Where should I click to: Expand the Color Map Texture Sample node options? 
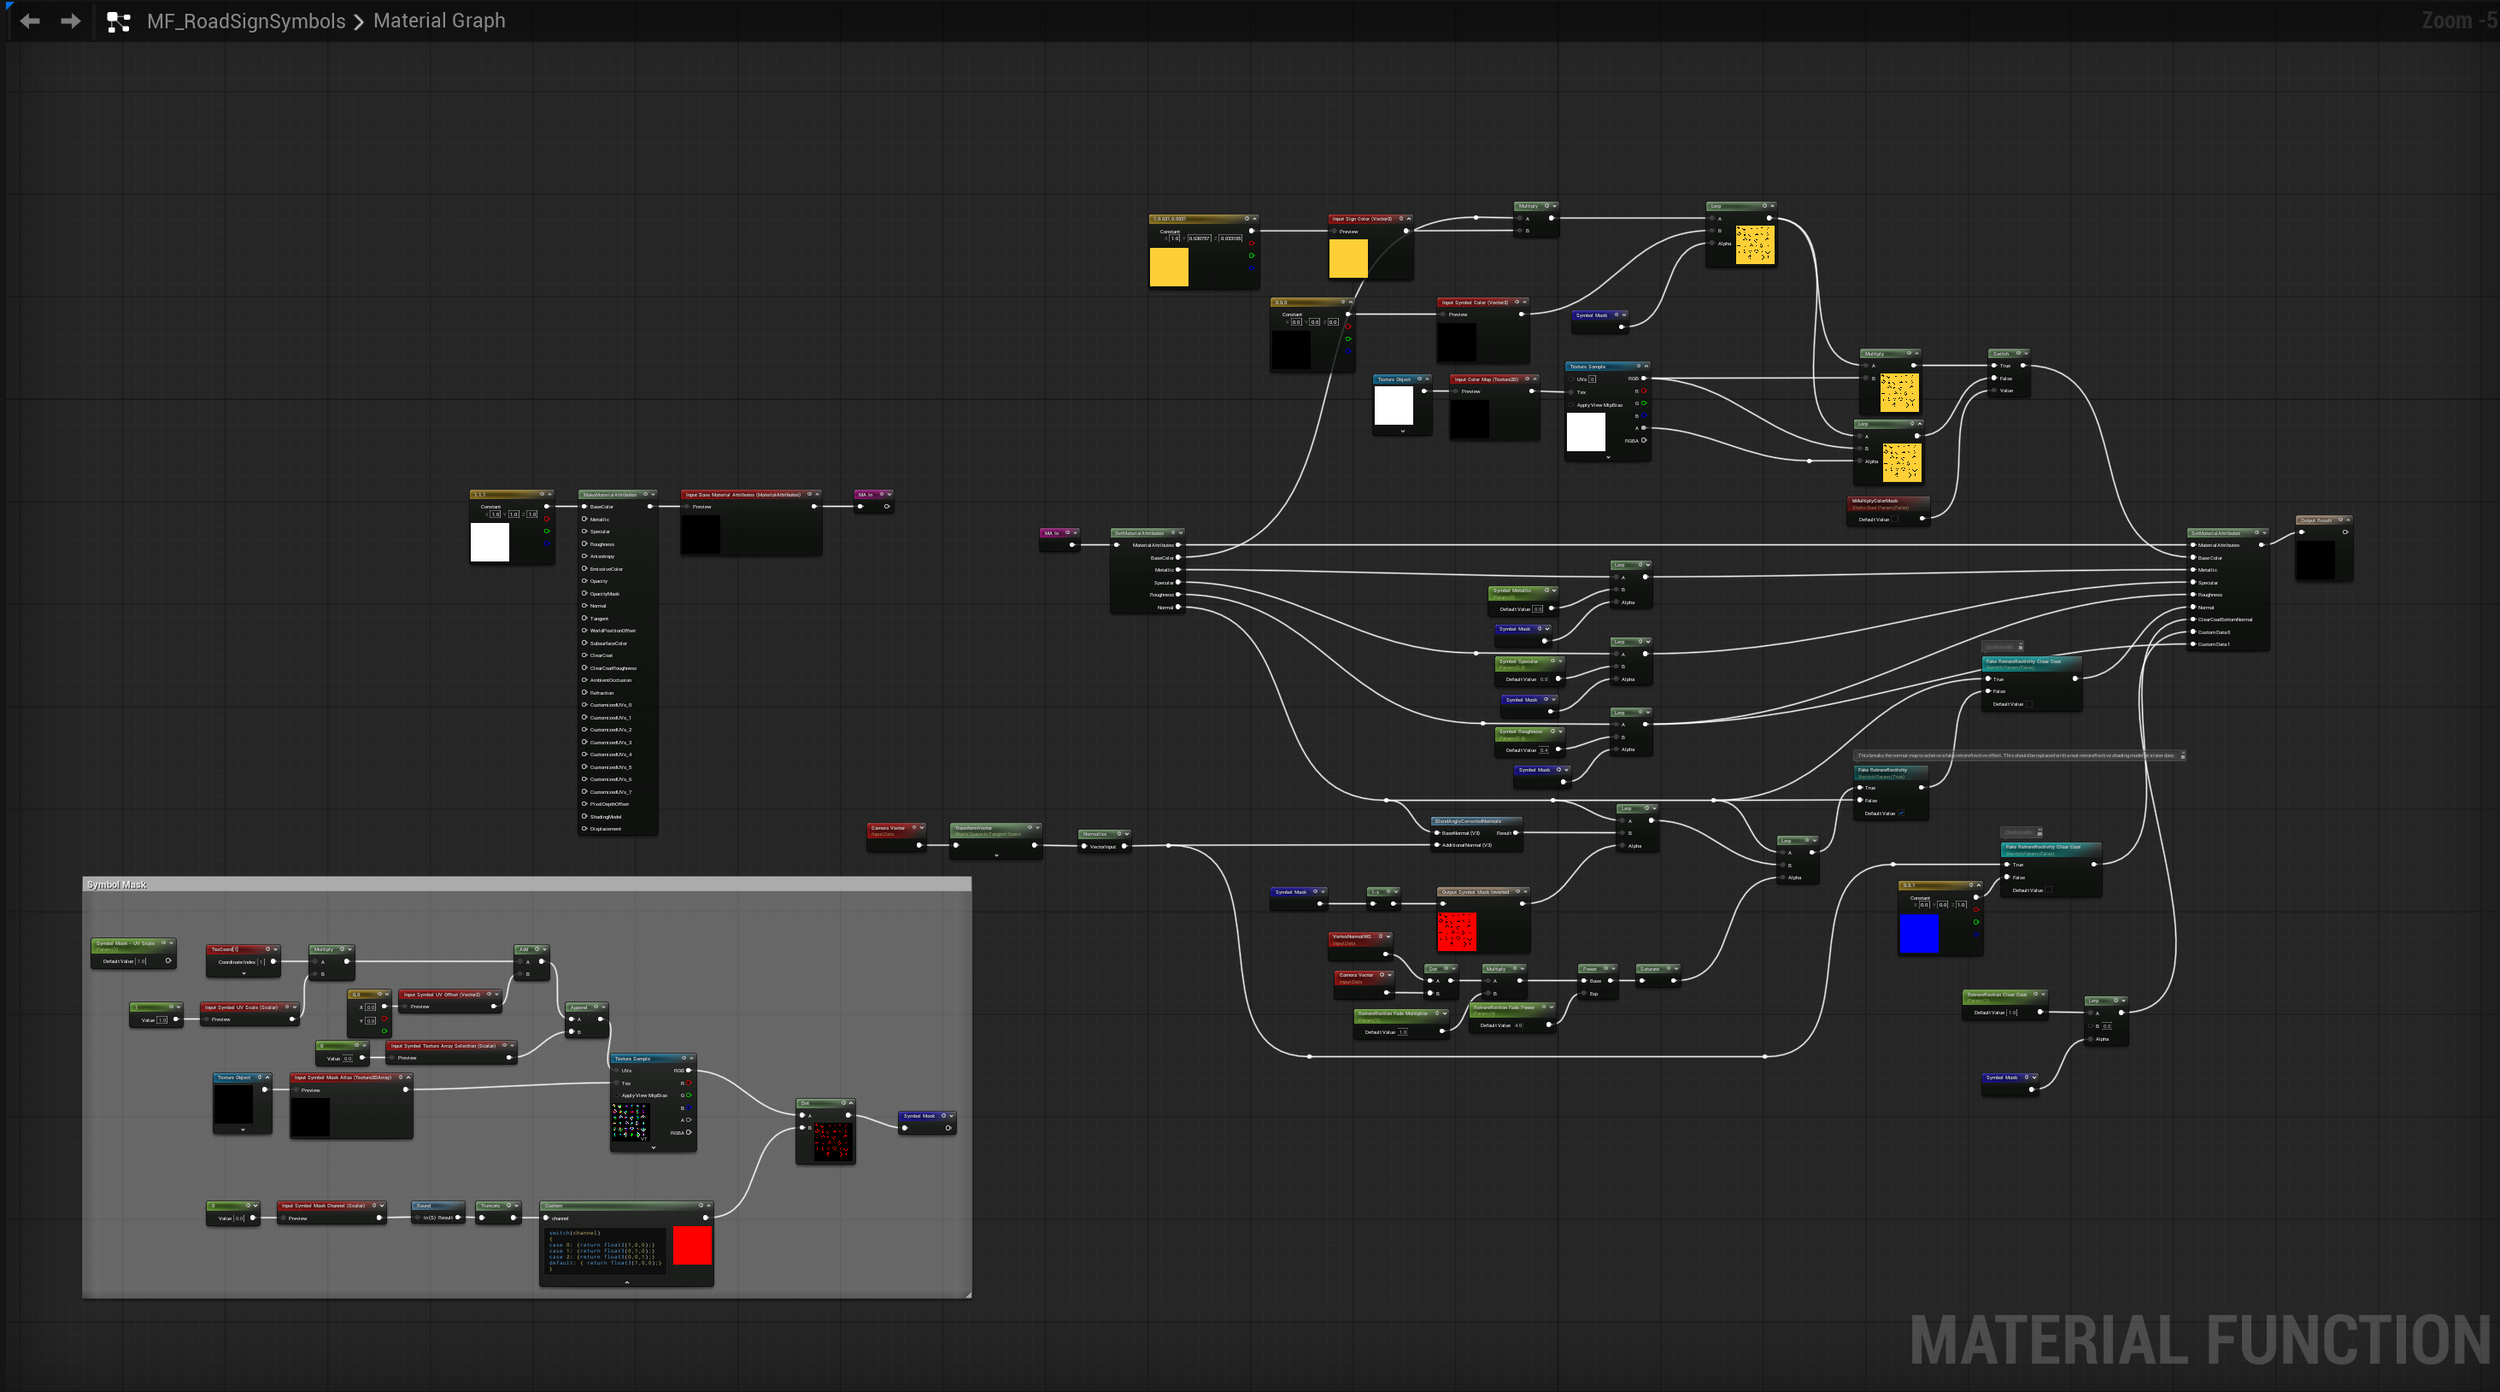pyautogui.click(x=1608, y=457)
